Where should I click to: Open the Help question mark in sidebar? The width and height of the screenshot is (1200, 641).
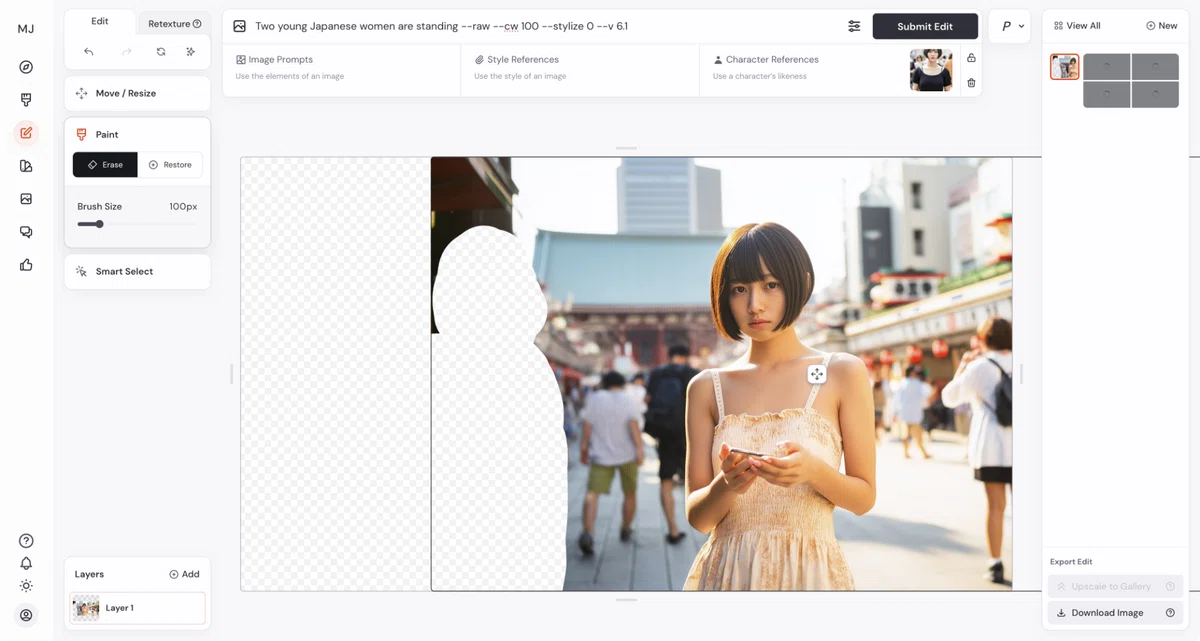(x=26, y=541)
